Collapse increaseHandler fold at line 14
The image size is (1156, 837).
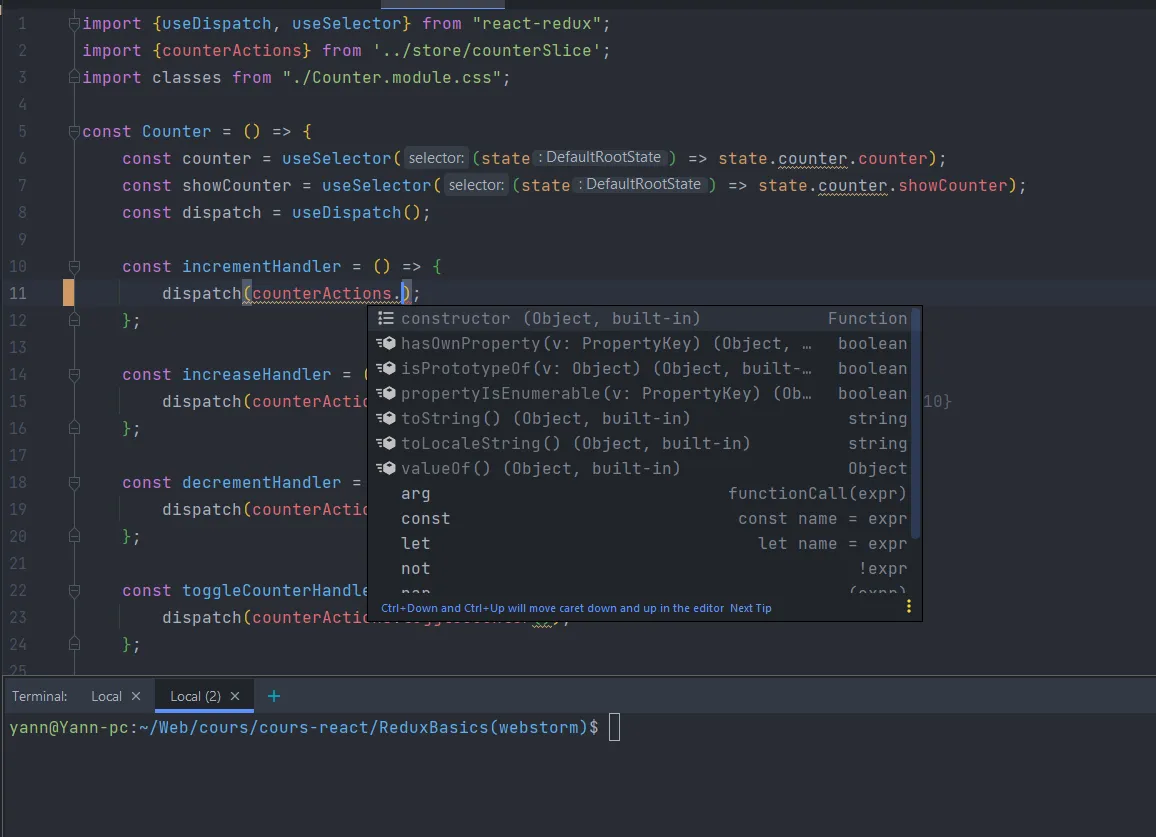point(74,375)
